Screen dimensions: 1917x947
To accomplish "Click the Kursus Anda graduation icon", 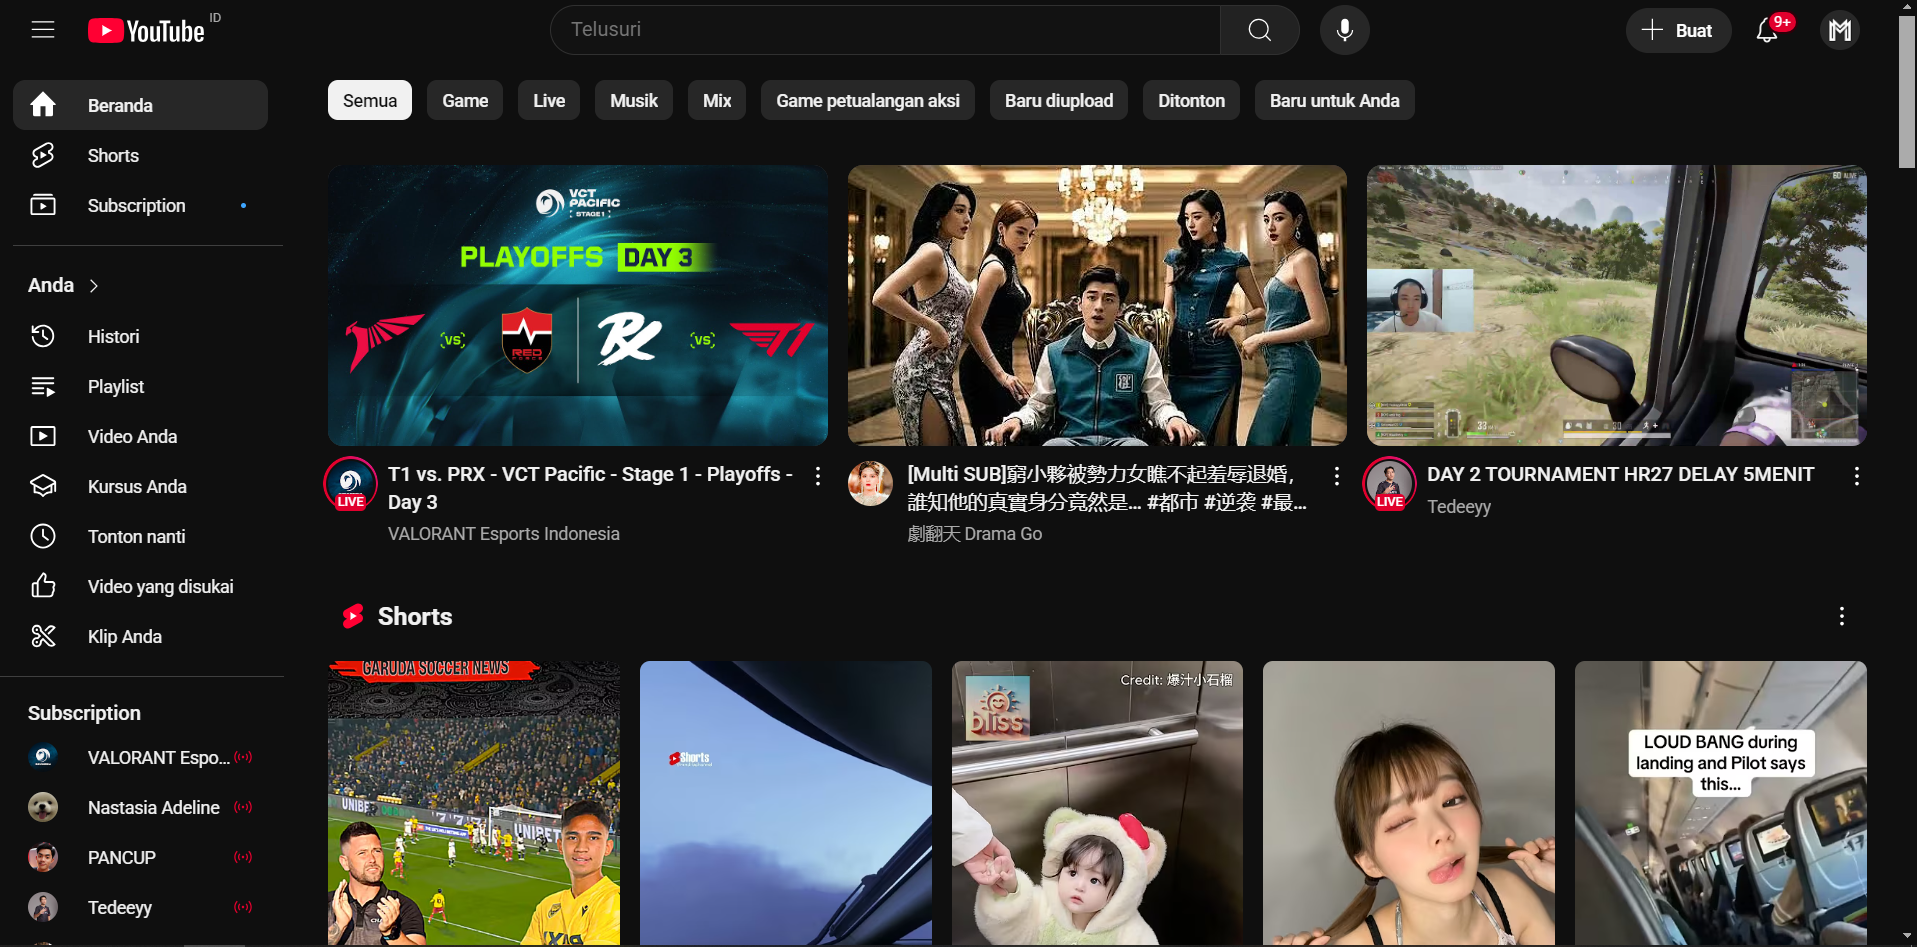I will (43, 486).
